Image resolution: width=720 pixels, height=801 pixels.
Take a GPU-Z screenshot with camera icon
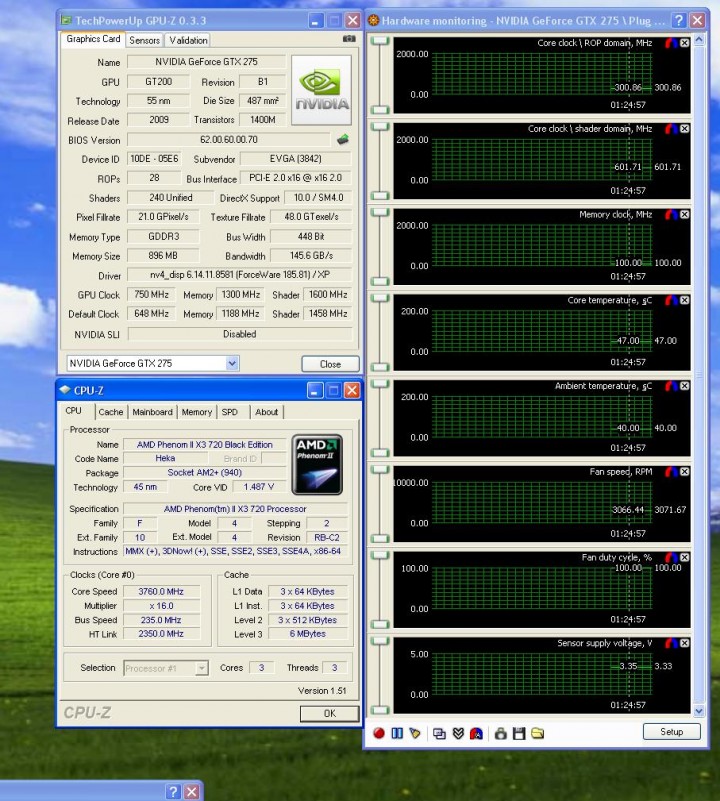(x=349, y=39)
